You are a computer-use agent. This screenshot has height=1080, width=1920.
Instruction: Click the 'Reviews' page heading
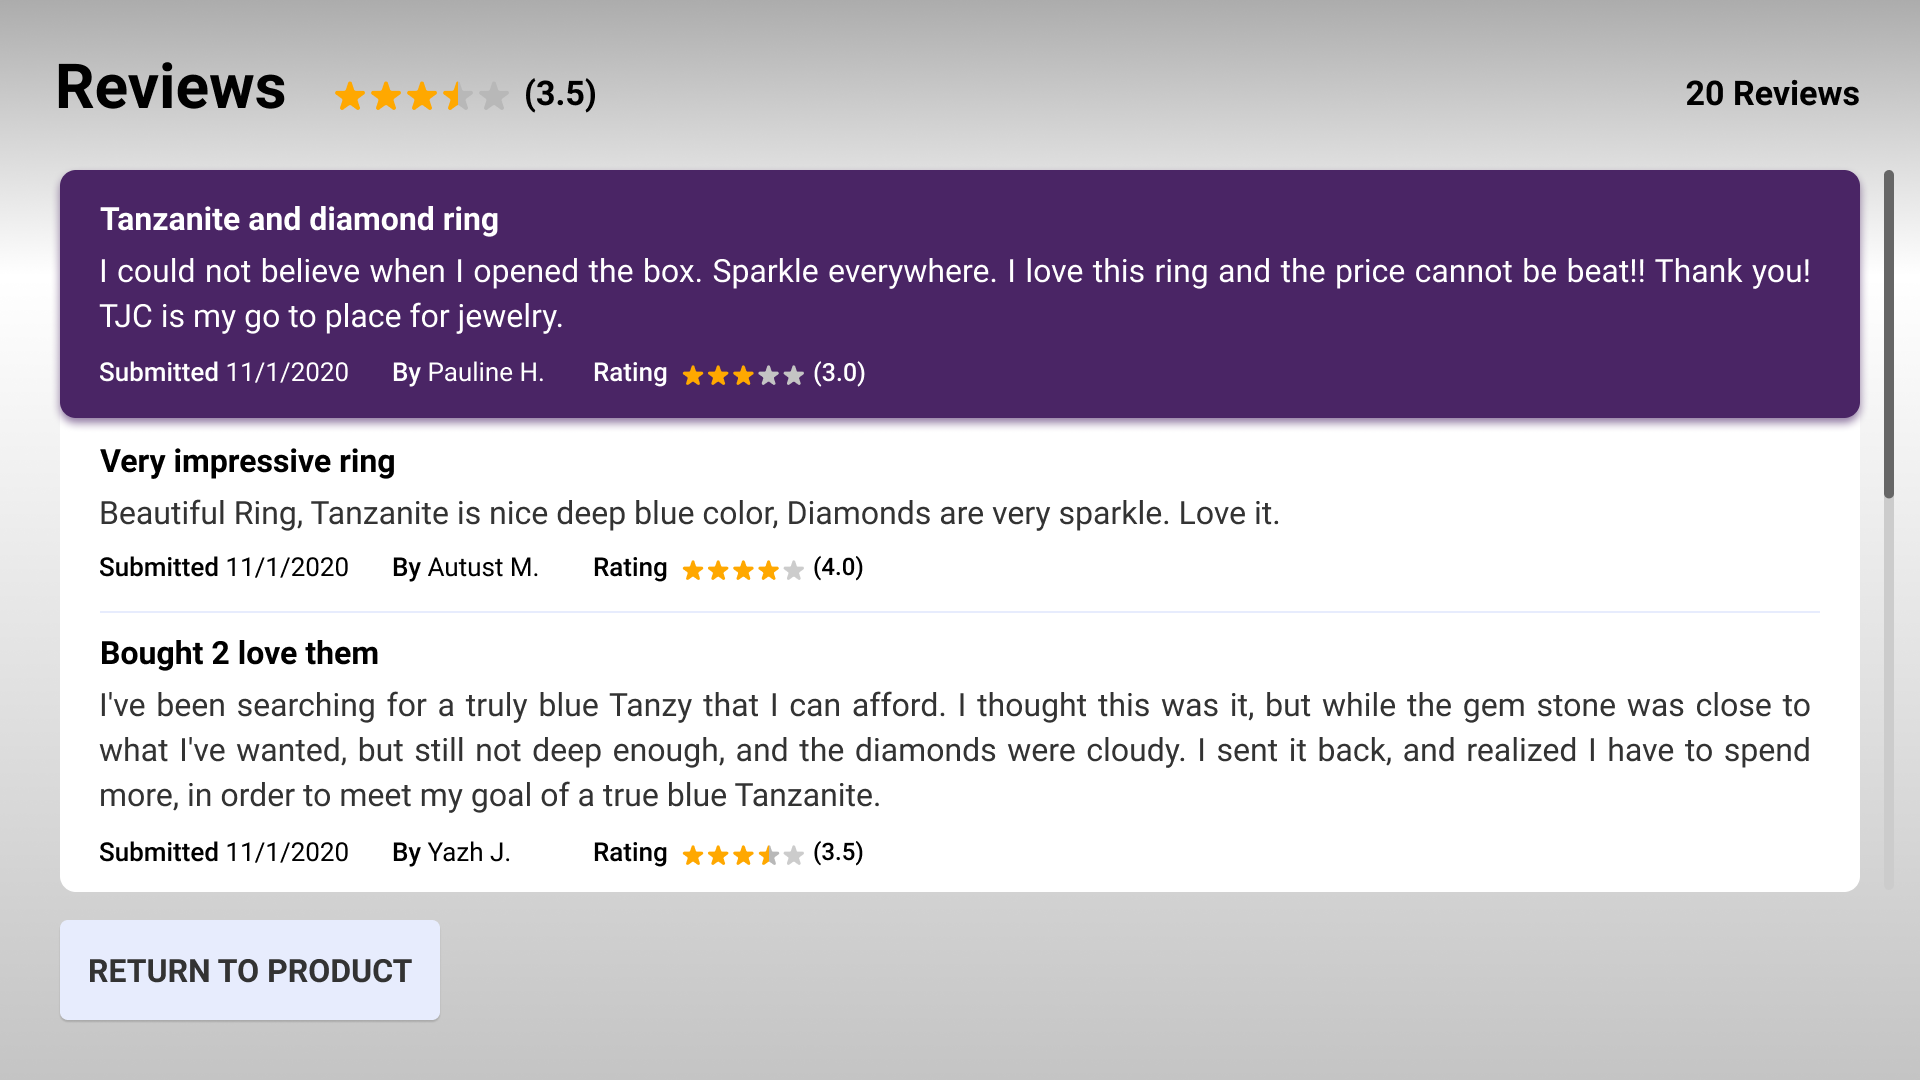tap(171, 87)
